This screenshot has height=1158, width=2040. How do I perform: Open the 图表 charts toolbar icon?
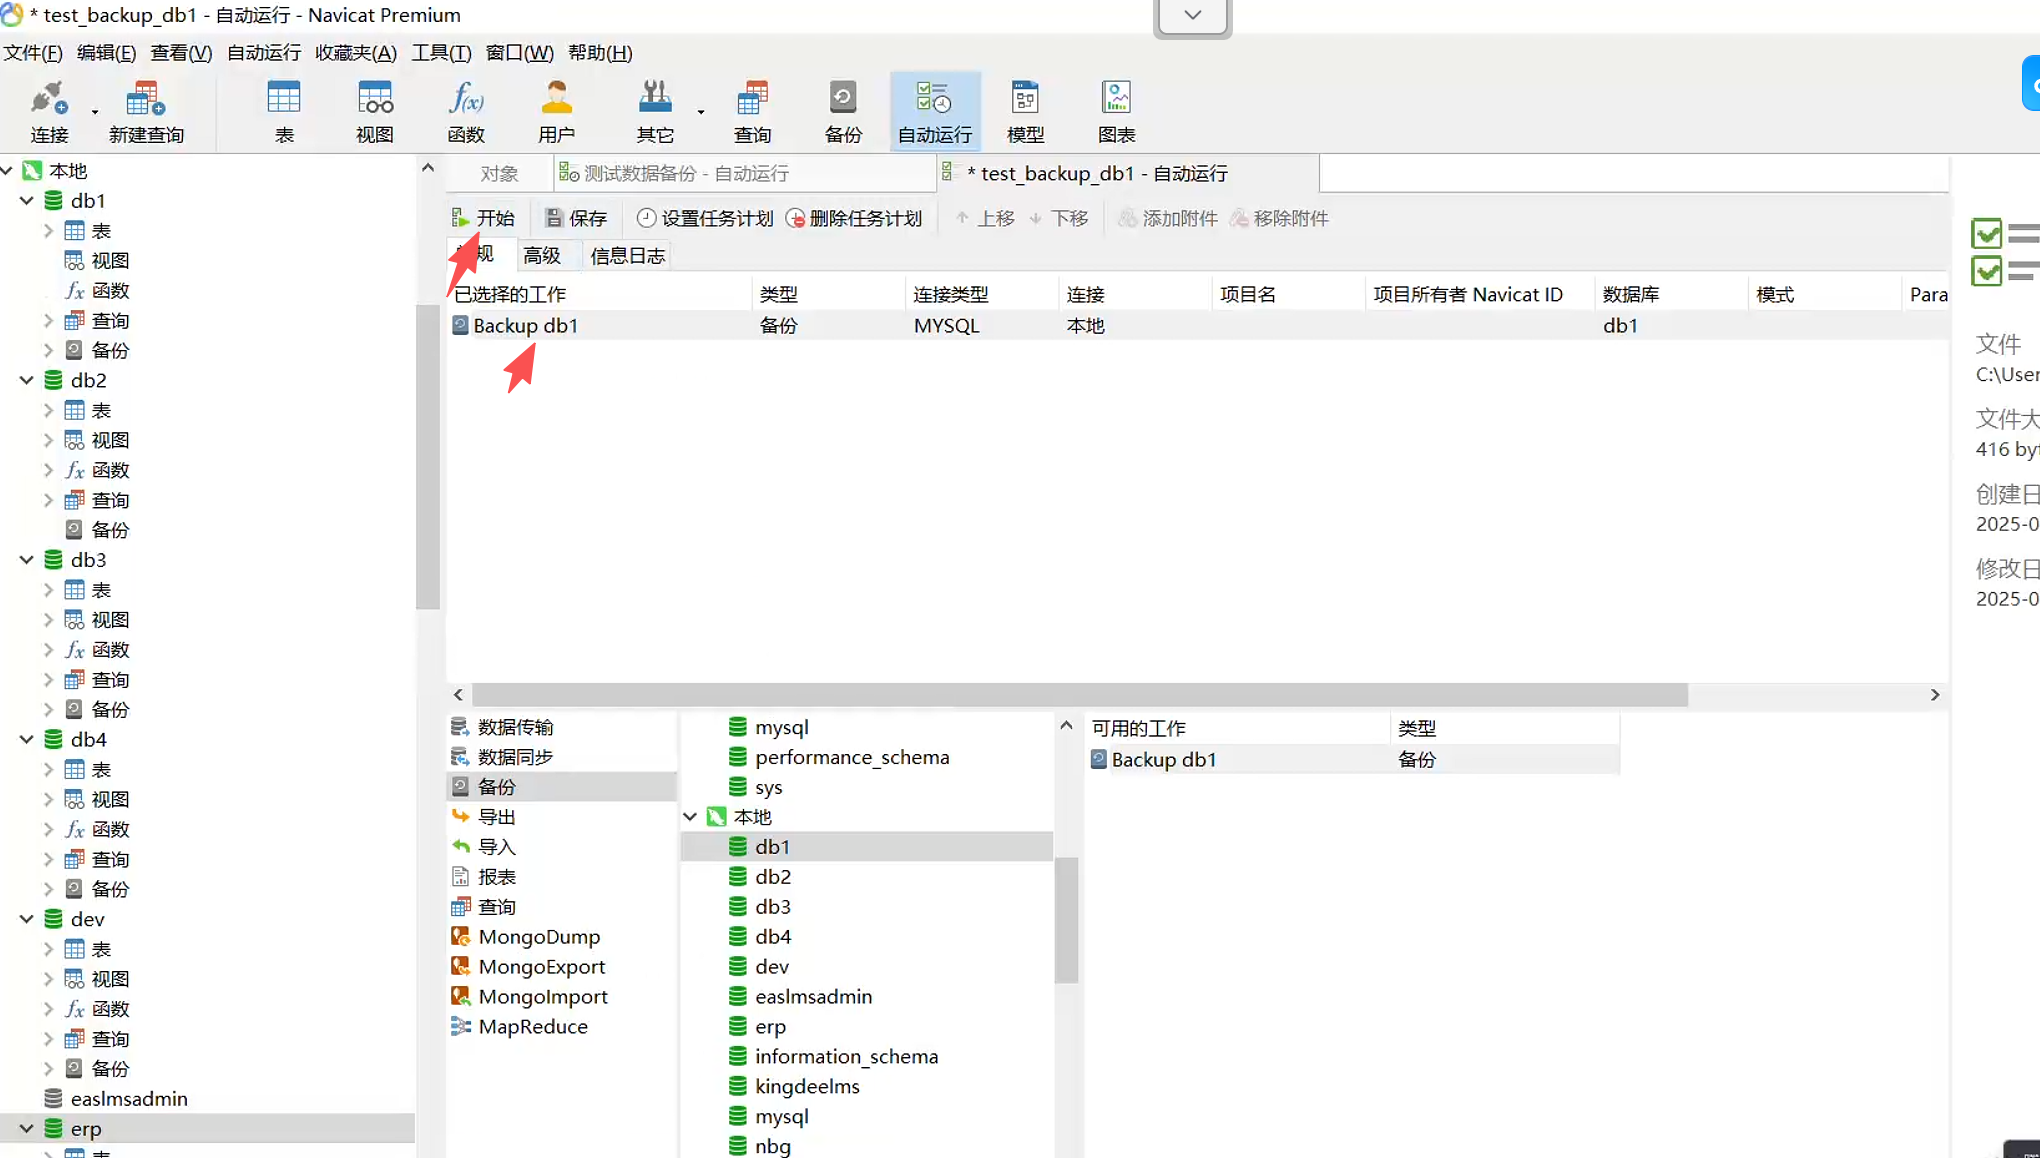tap(1116, 112)
